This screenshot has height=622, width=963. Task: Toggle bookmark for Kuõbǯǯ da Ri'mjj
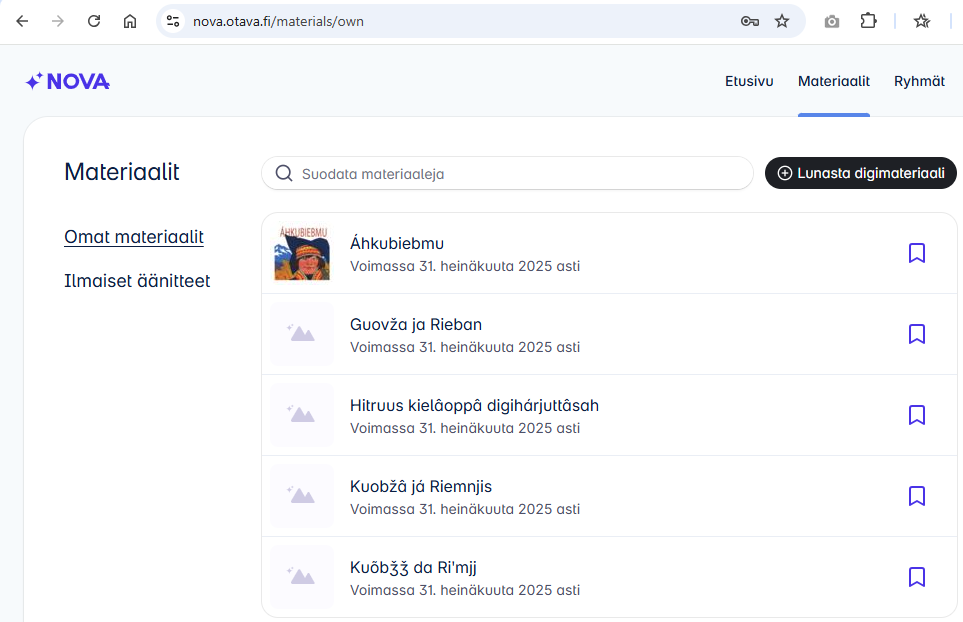click(x=916, y=577)
